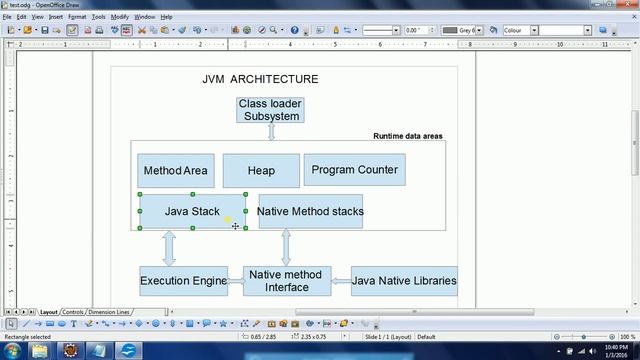Open the Paste options dropdown arrow
Screen dimensions: 640x360
click(173, 30)
